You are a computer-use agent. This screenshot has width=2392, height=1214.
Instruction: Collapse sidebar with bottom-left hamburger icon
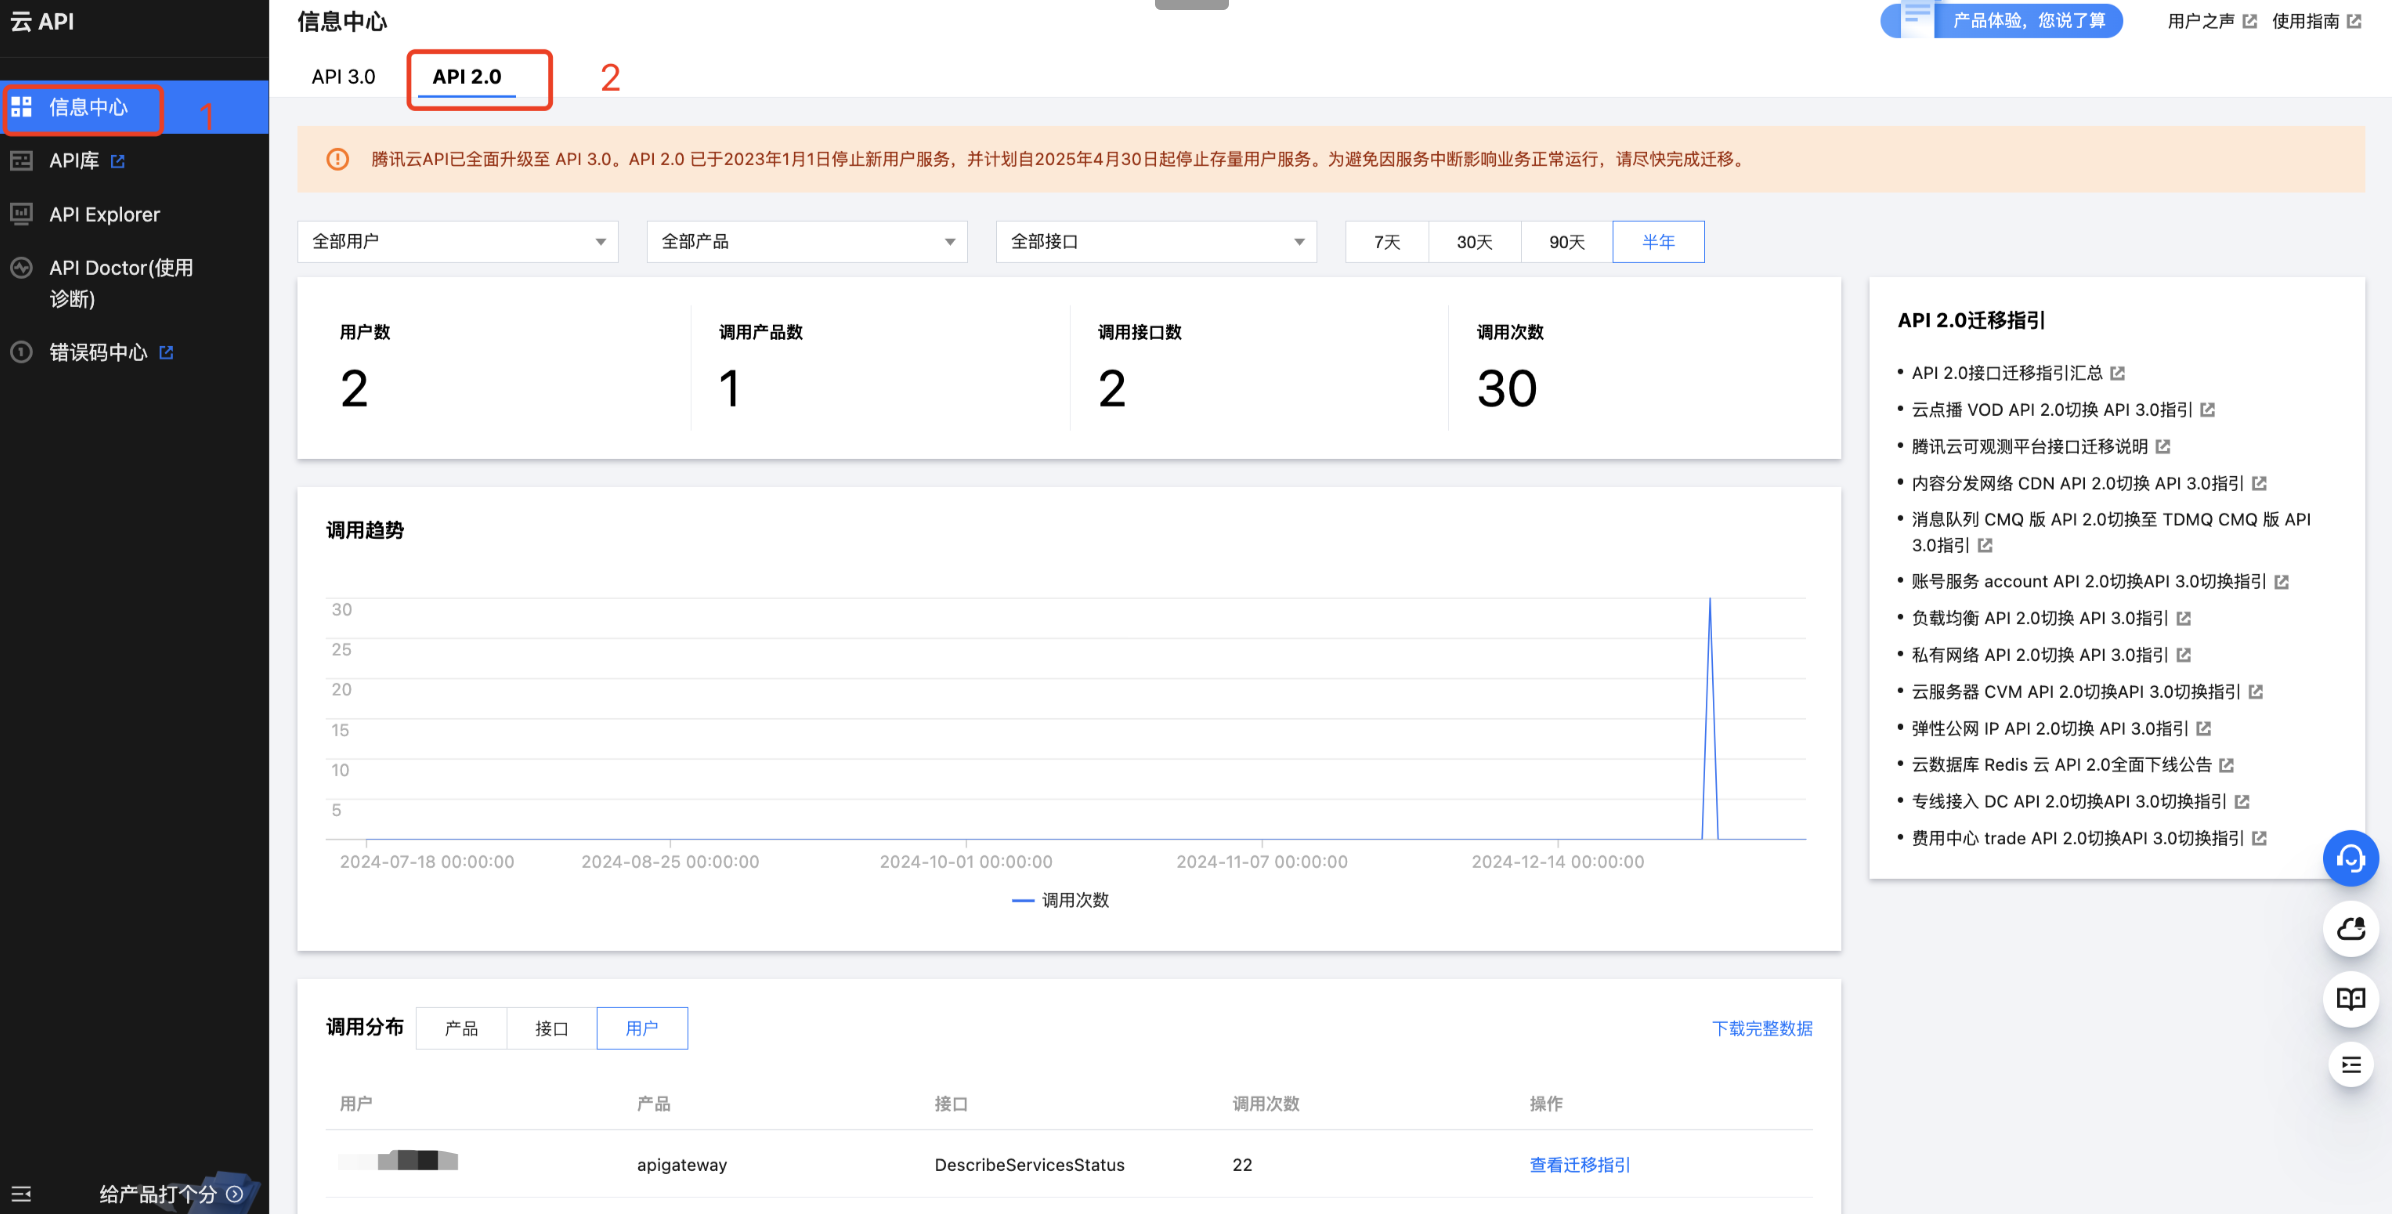pyautogui.click(x=21, y=1193)
